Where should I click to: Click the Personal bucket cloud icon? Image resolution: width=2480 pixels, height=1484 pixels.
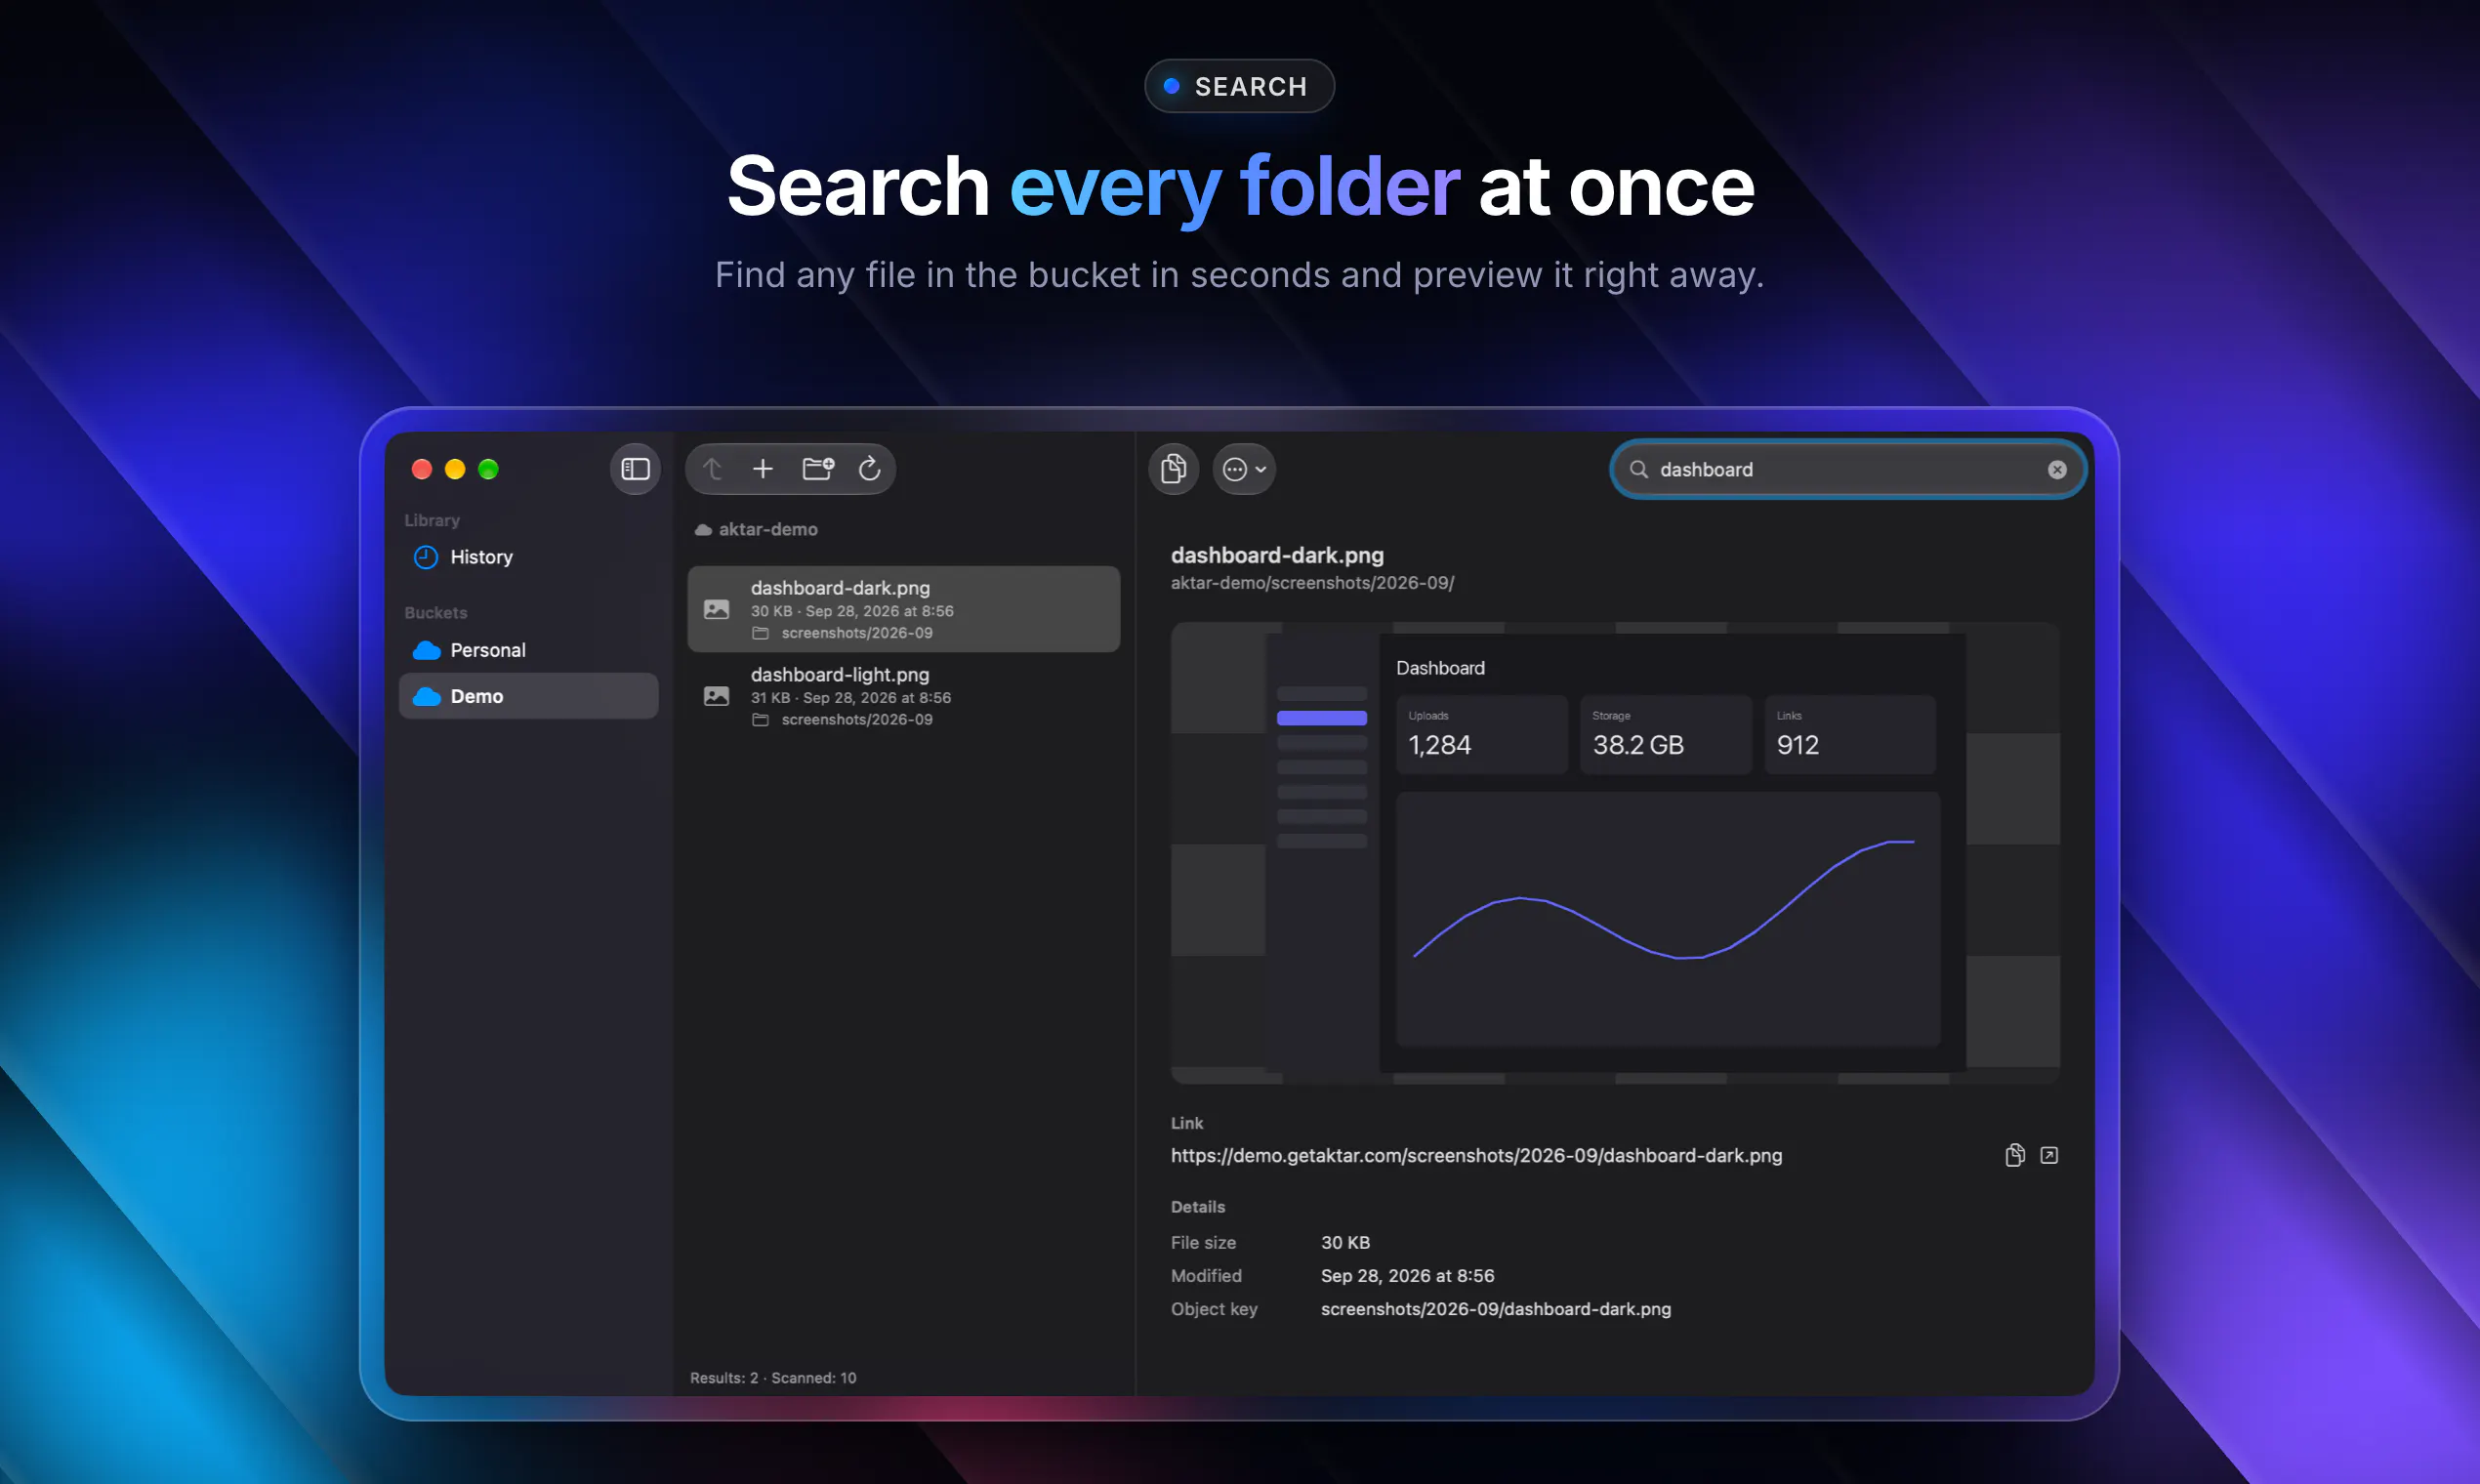click(x=427, y=650)
